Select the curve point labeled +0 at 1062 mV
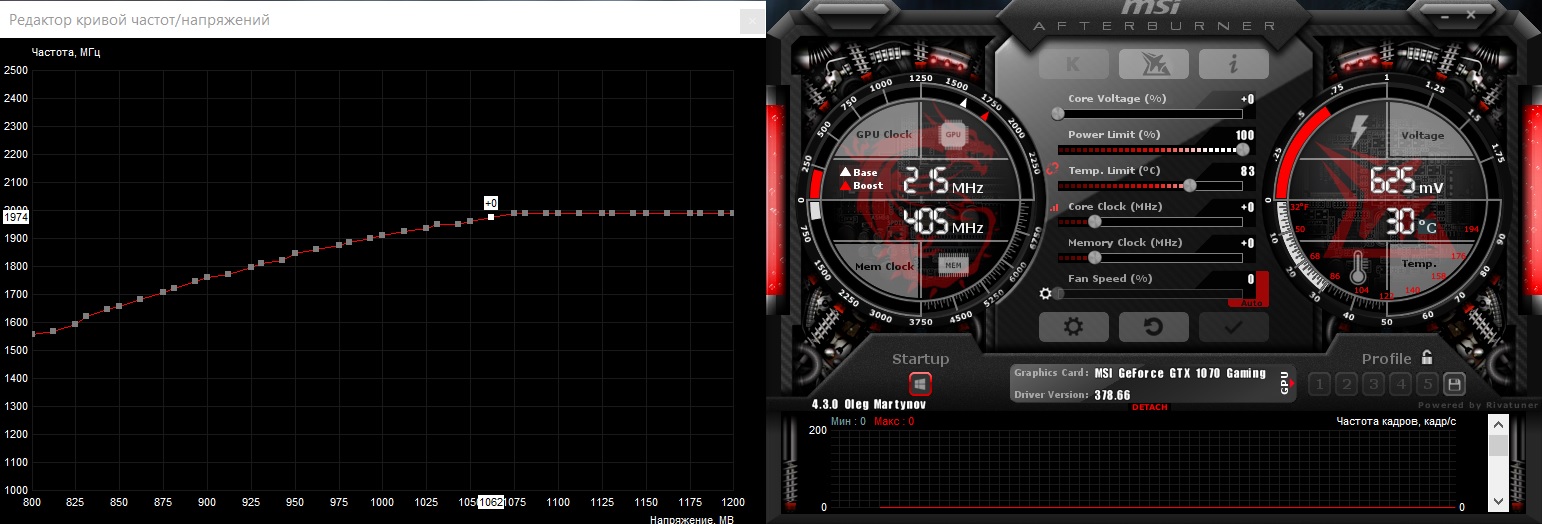Viewport: 1542px width, 524px height. pos(491,217)
